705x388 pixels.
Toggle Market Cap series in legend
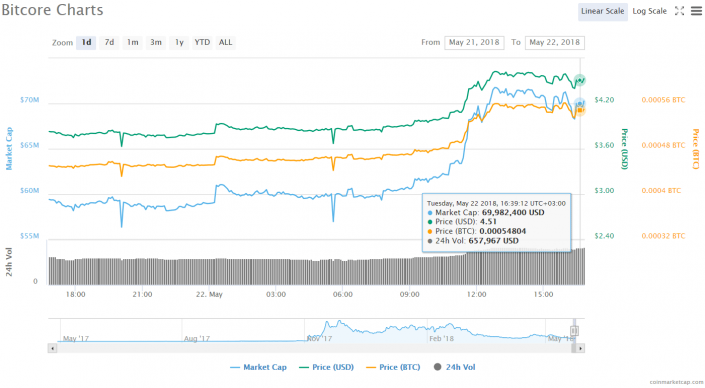[258, 367]
